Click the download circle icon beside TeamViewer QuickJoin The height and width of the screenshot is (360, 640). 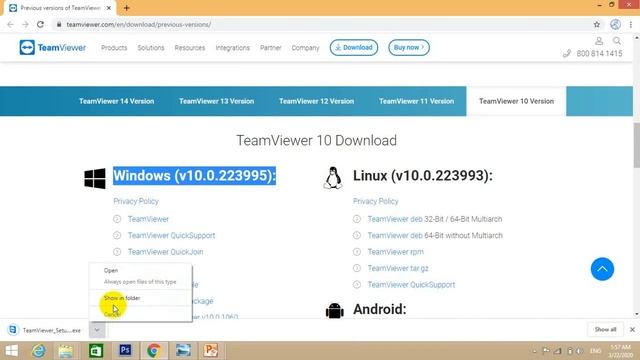[x=117, y=252]
